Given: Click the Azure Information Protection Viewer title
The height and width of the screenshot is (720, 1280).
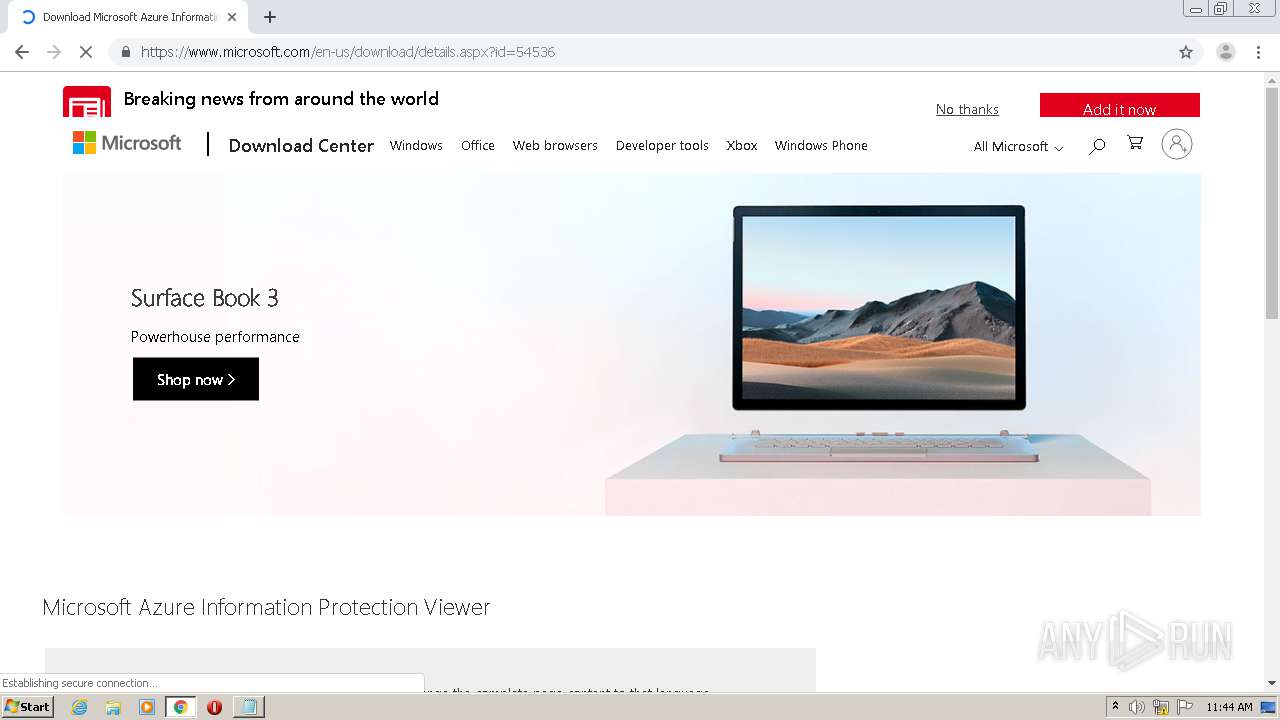Looking at the screenshot, I should [x=266, y=607].
